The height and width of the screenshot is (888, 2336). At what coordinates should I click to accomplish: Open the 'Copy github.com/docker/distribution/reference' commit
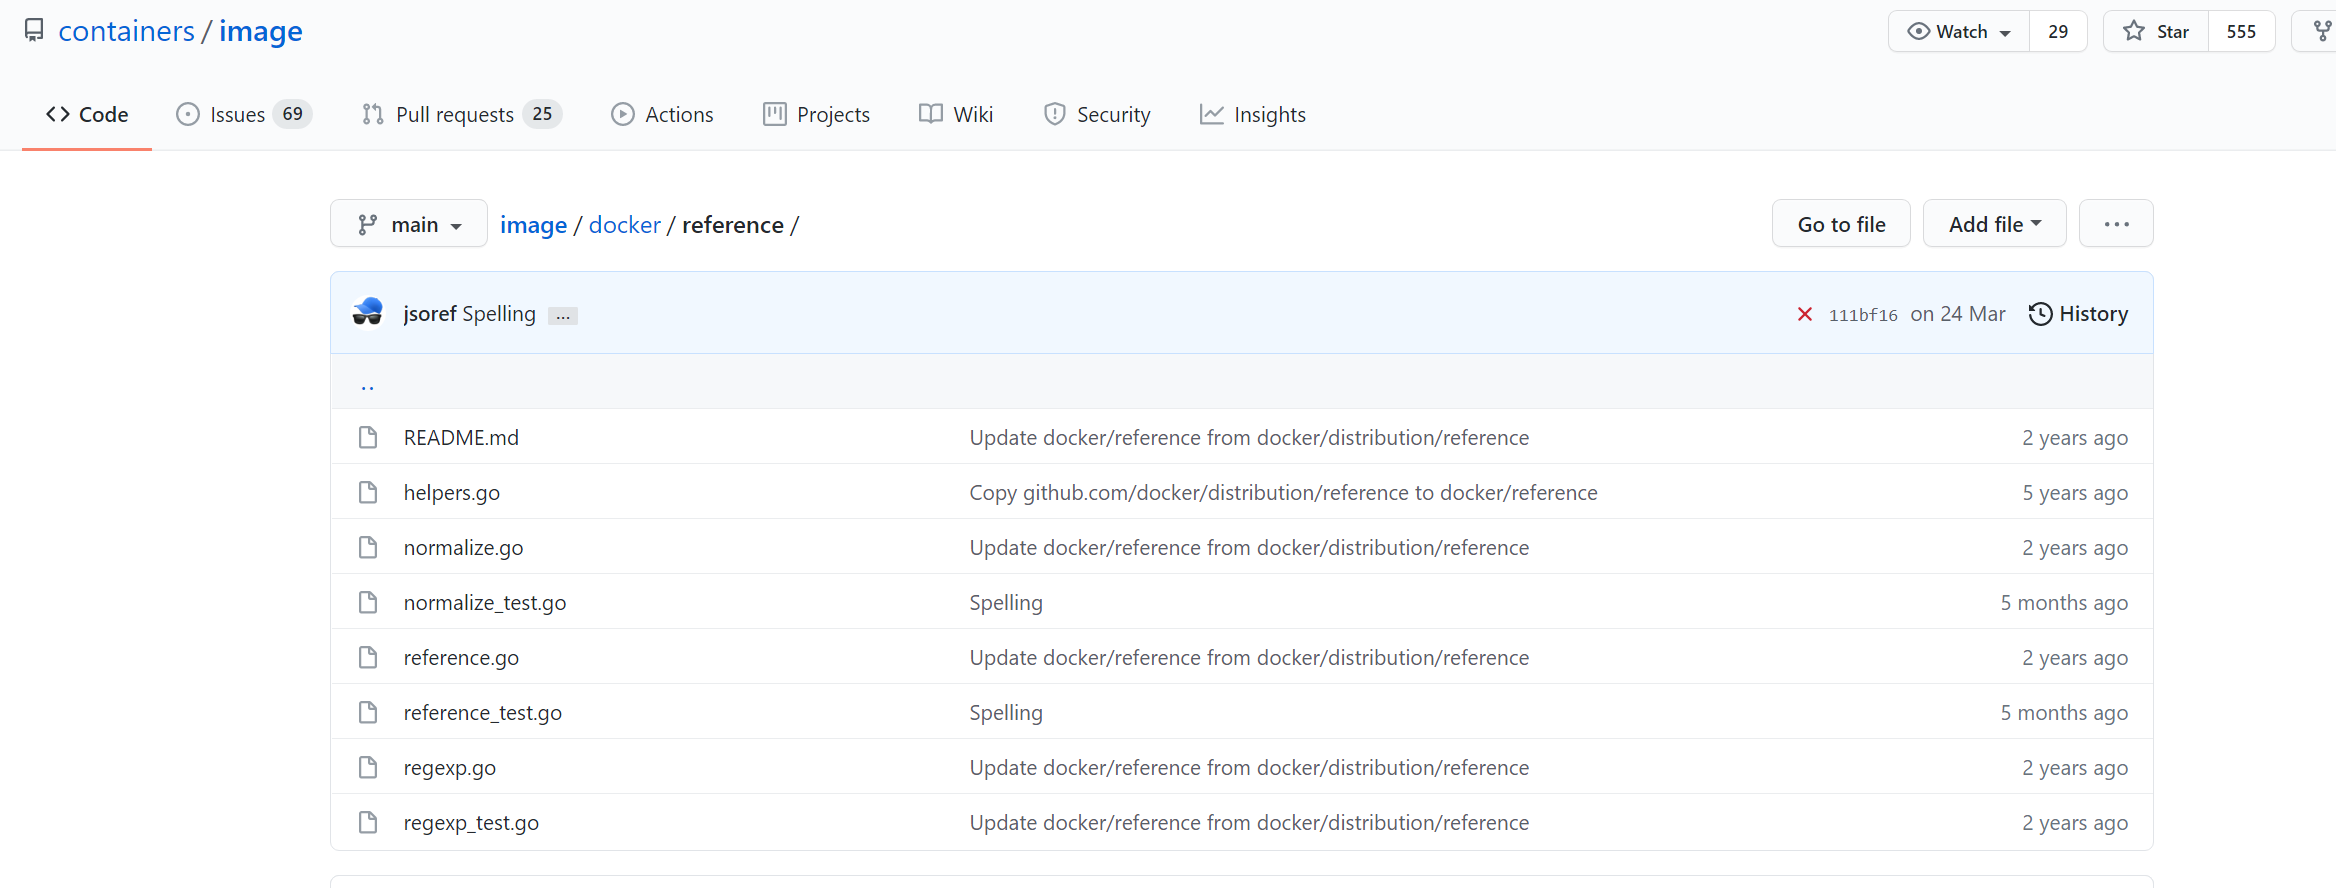click(1284, 492)
